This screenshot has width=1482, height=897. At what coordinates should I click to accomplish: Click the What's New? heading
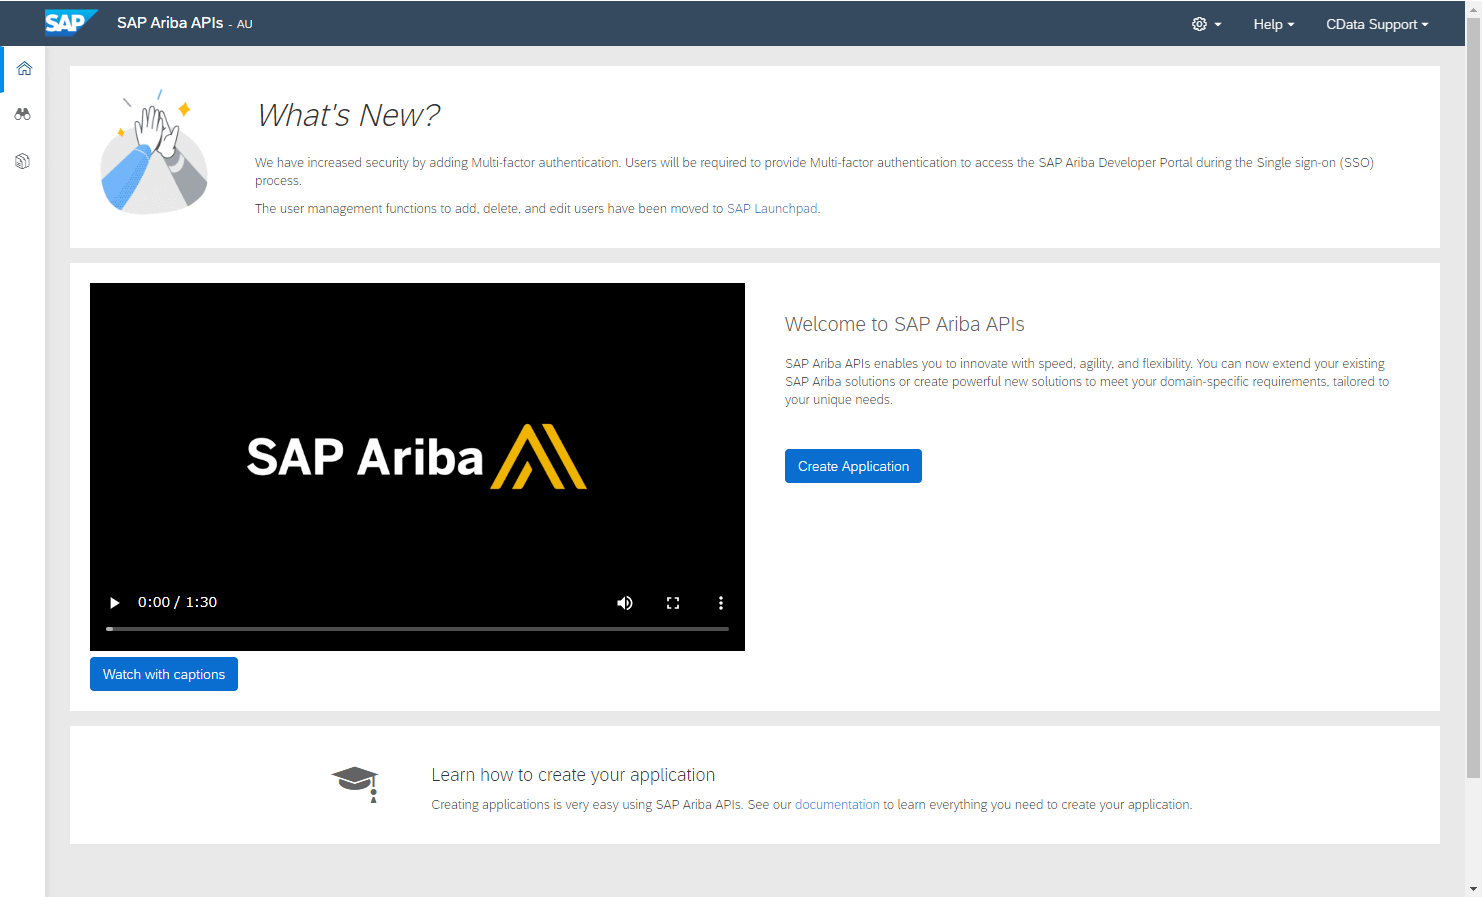[x=348, y=115]
